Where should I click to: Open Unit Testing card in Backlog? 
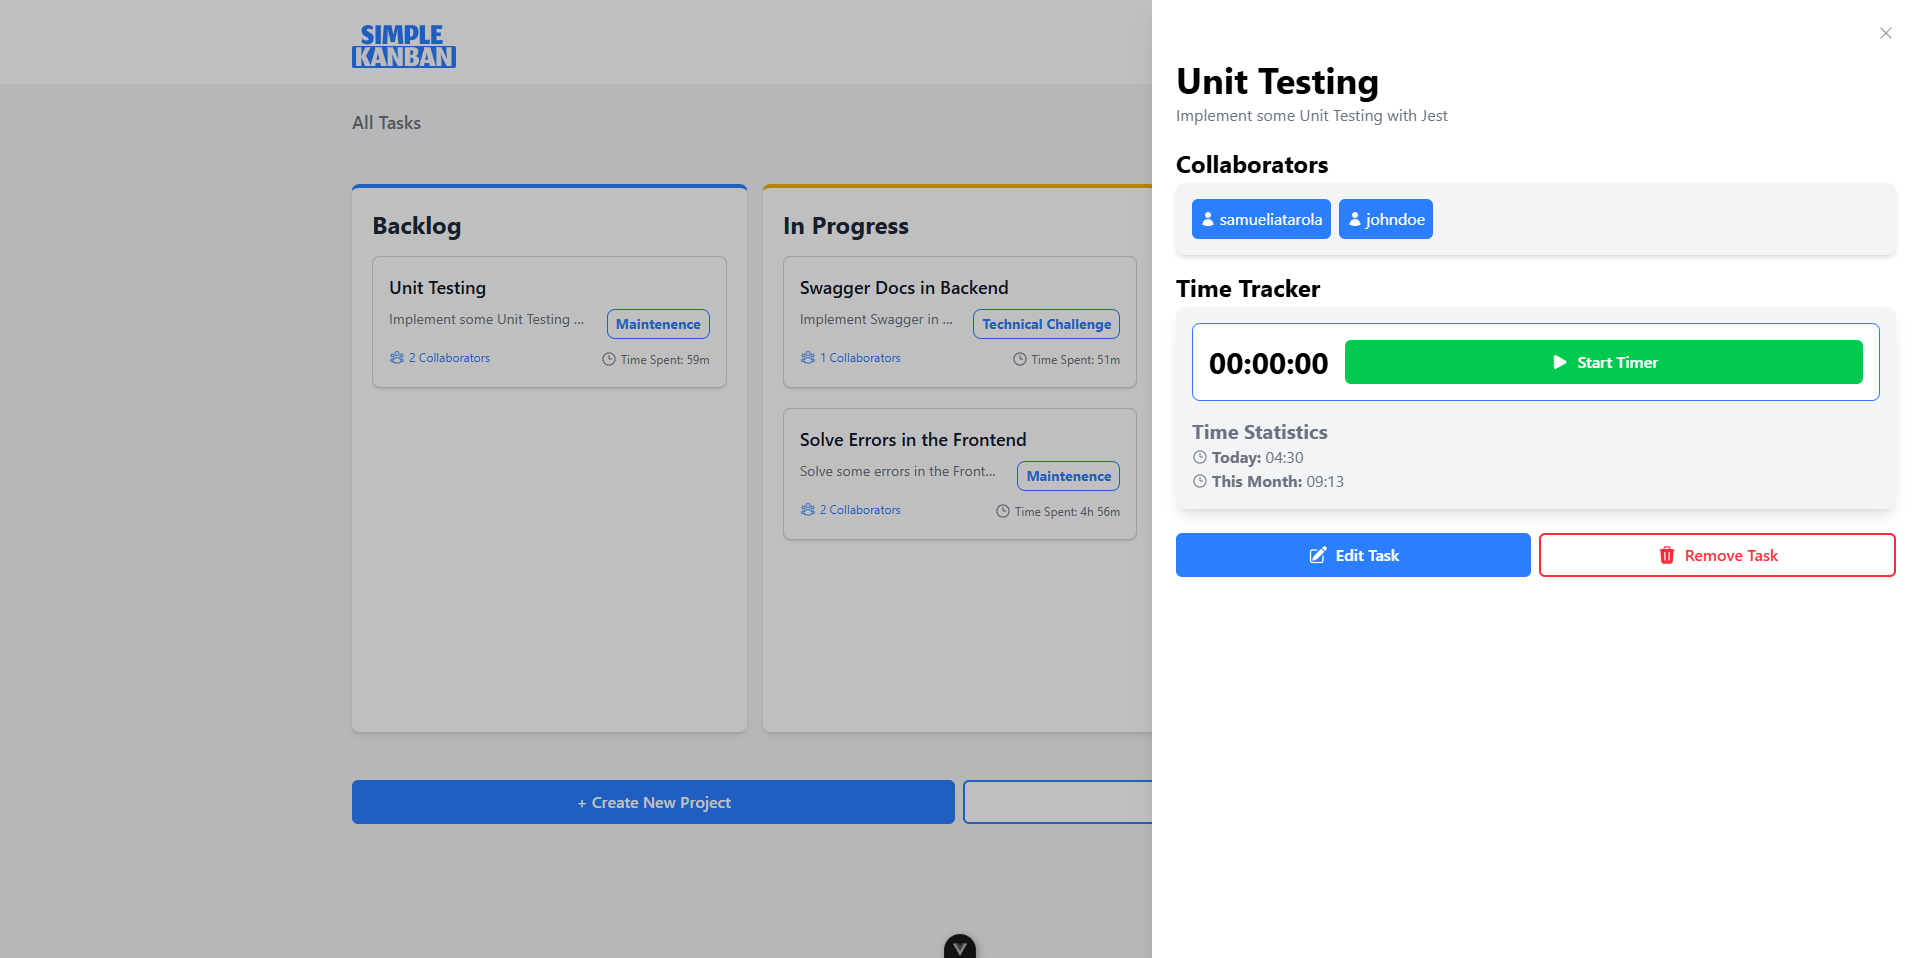point(549,322)
